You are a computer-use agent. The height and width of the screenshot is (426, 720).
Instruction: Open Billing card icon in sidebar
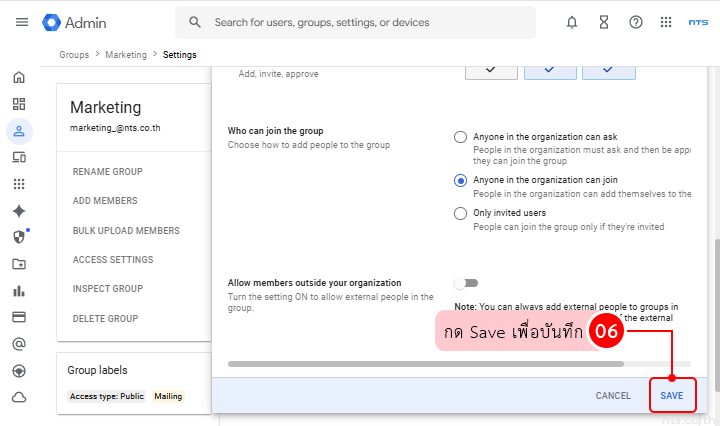point(19,317)
